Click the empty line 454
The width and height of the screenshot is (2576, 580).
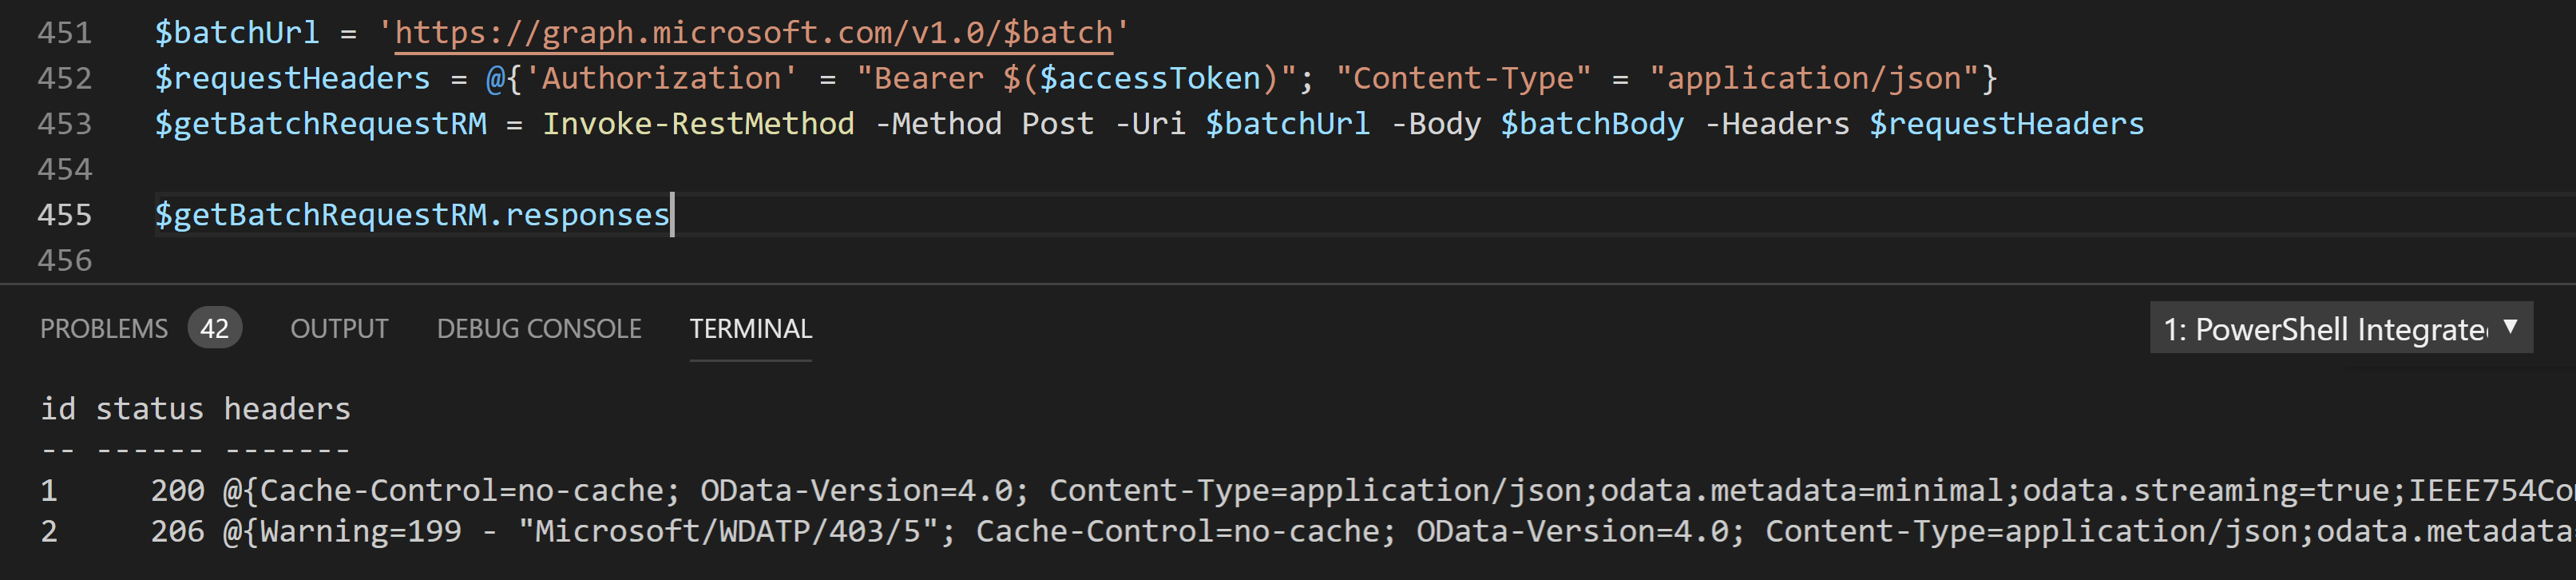pos(400,168)
